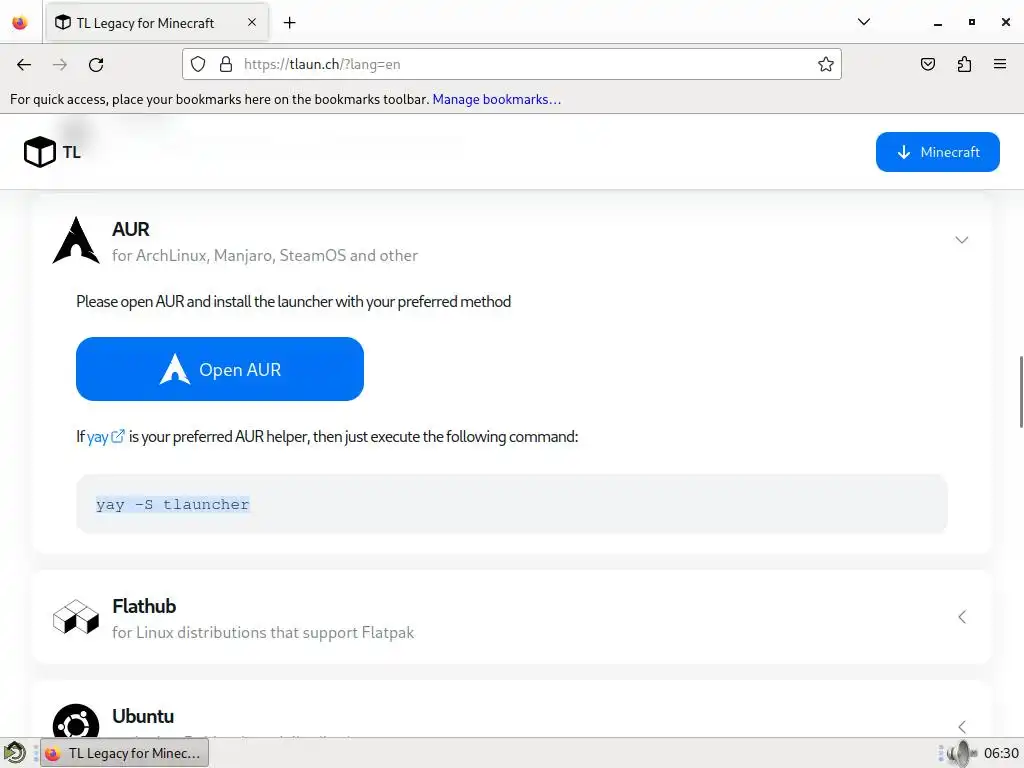1024x768 pixels.
Task: Click the Firefox View icon
Action: coord(20,23)
